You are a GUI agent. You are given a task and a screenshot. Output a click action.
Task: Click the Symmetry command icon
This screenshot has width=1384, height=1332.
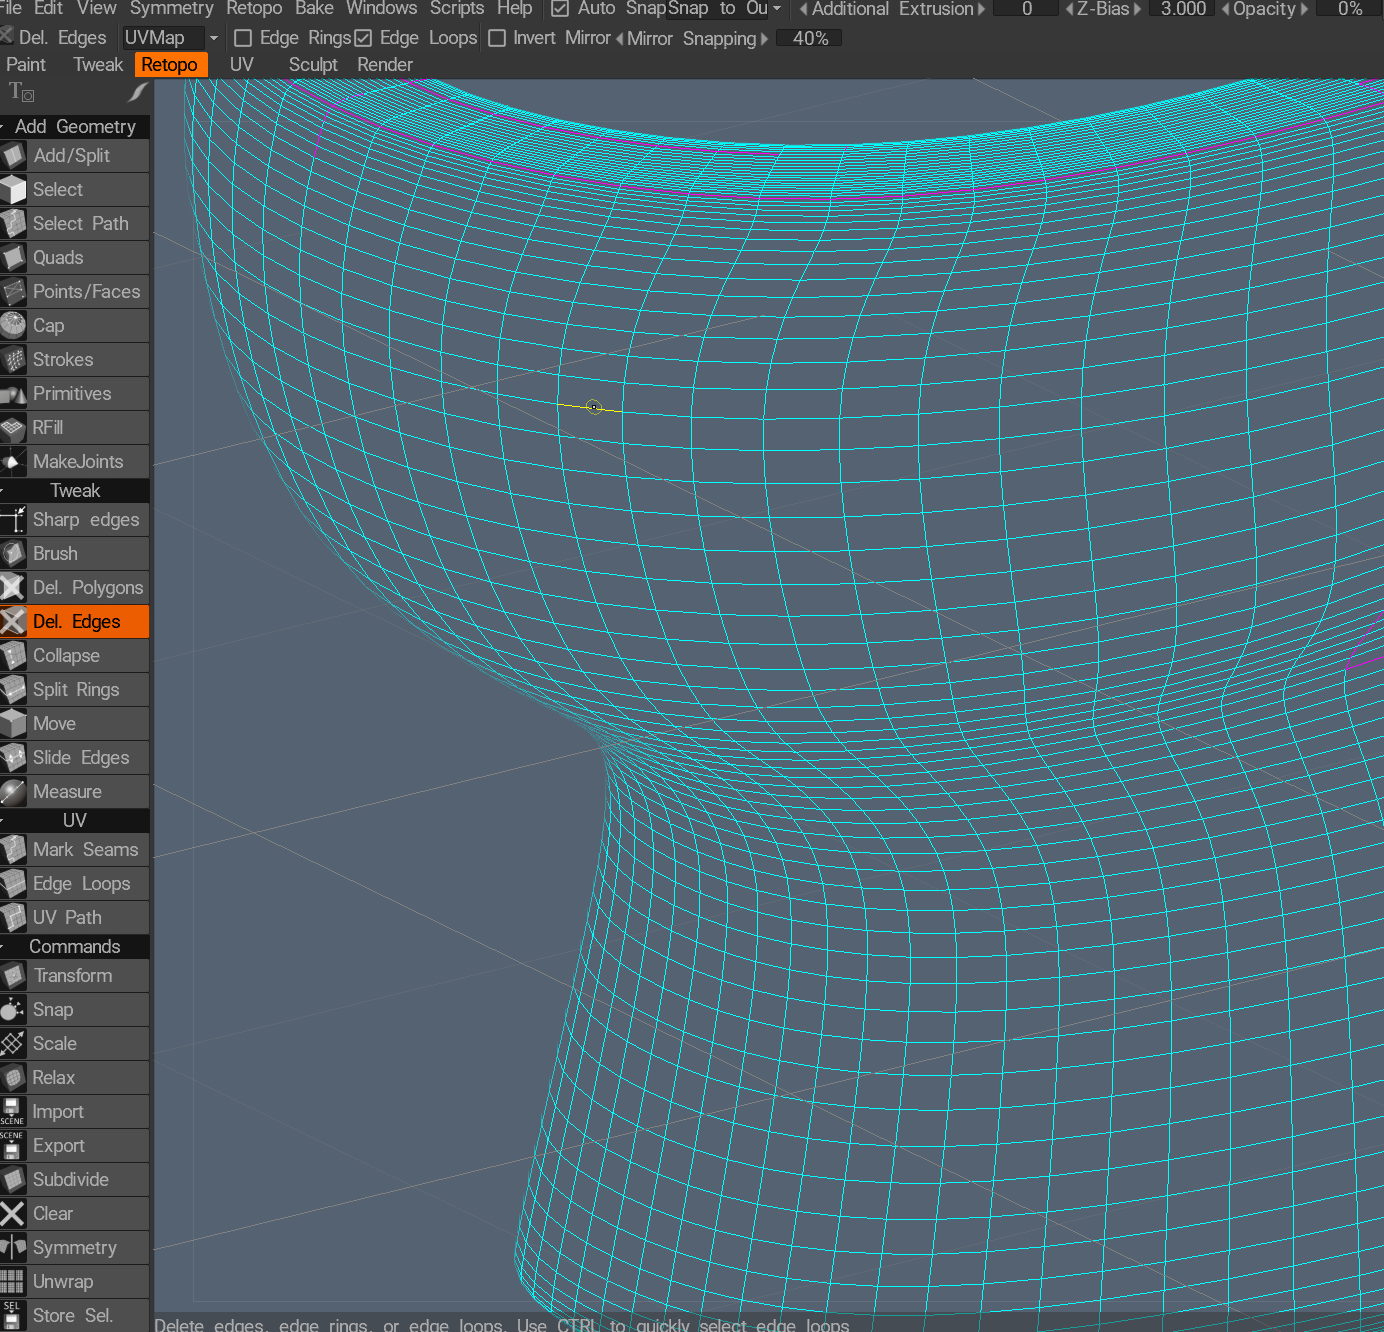(x=13, y=1248)
